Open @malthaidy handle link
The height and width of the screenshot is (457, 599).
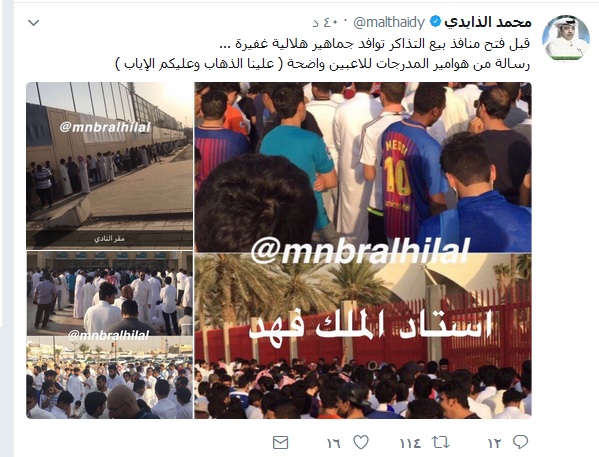(389, 23)
